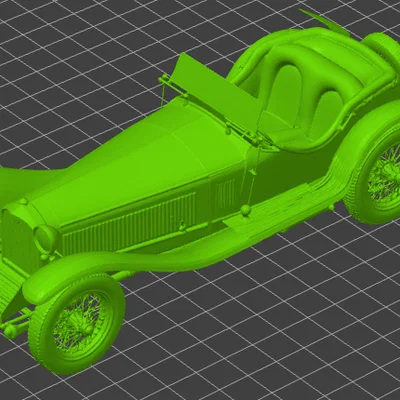This screenshot has width=400, height=400.
Task: Select the green car model's hood
Action: pyautogui.click(x=133, y=160)
